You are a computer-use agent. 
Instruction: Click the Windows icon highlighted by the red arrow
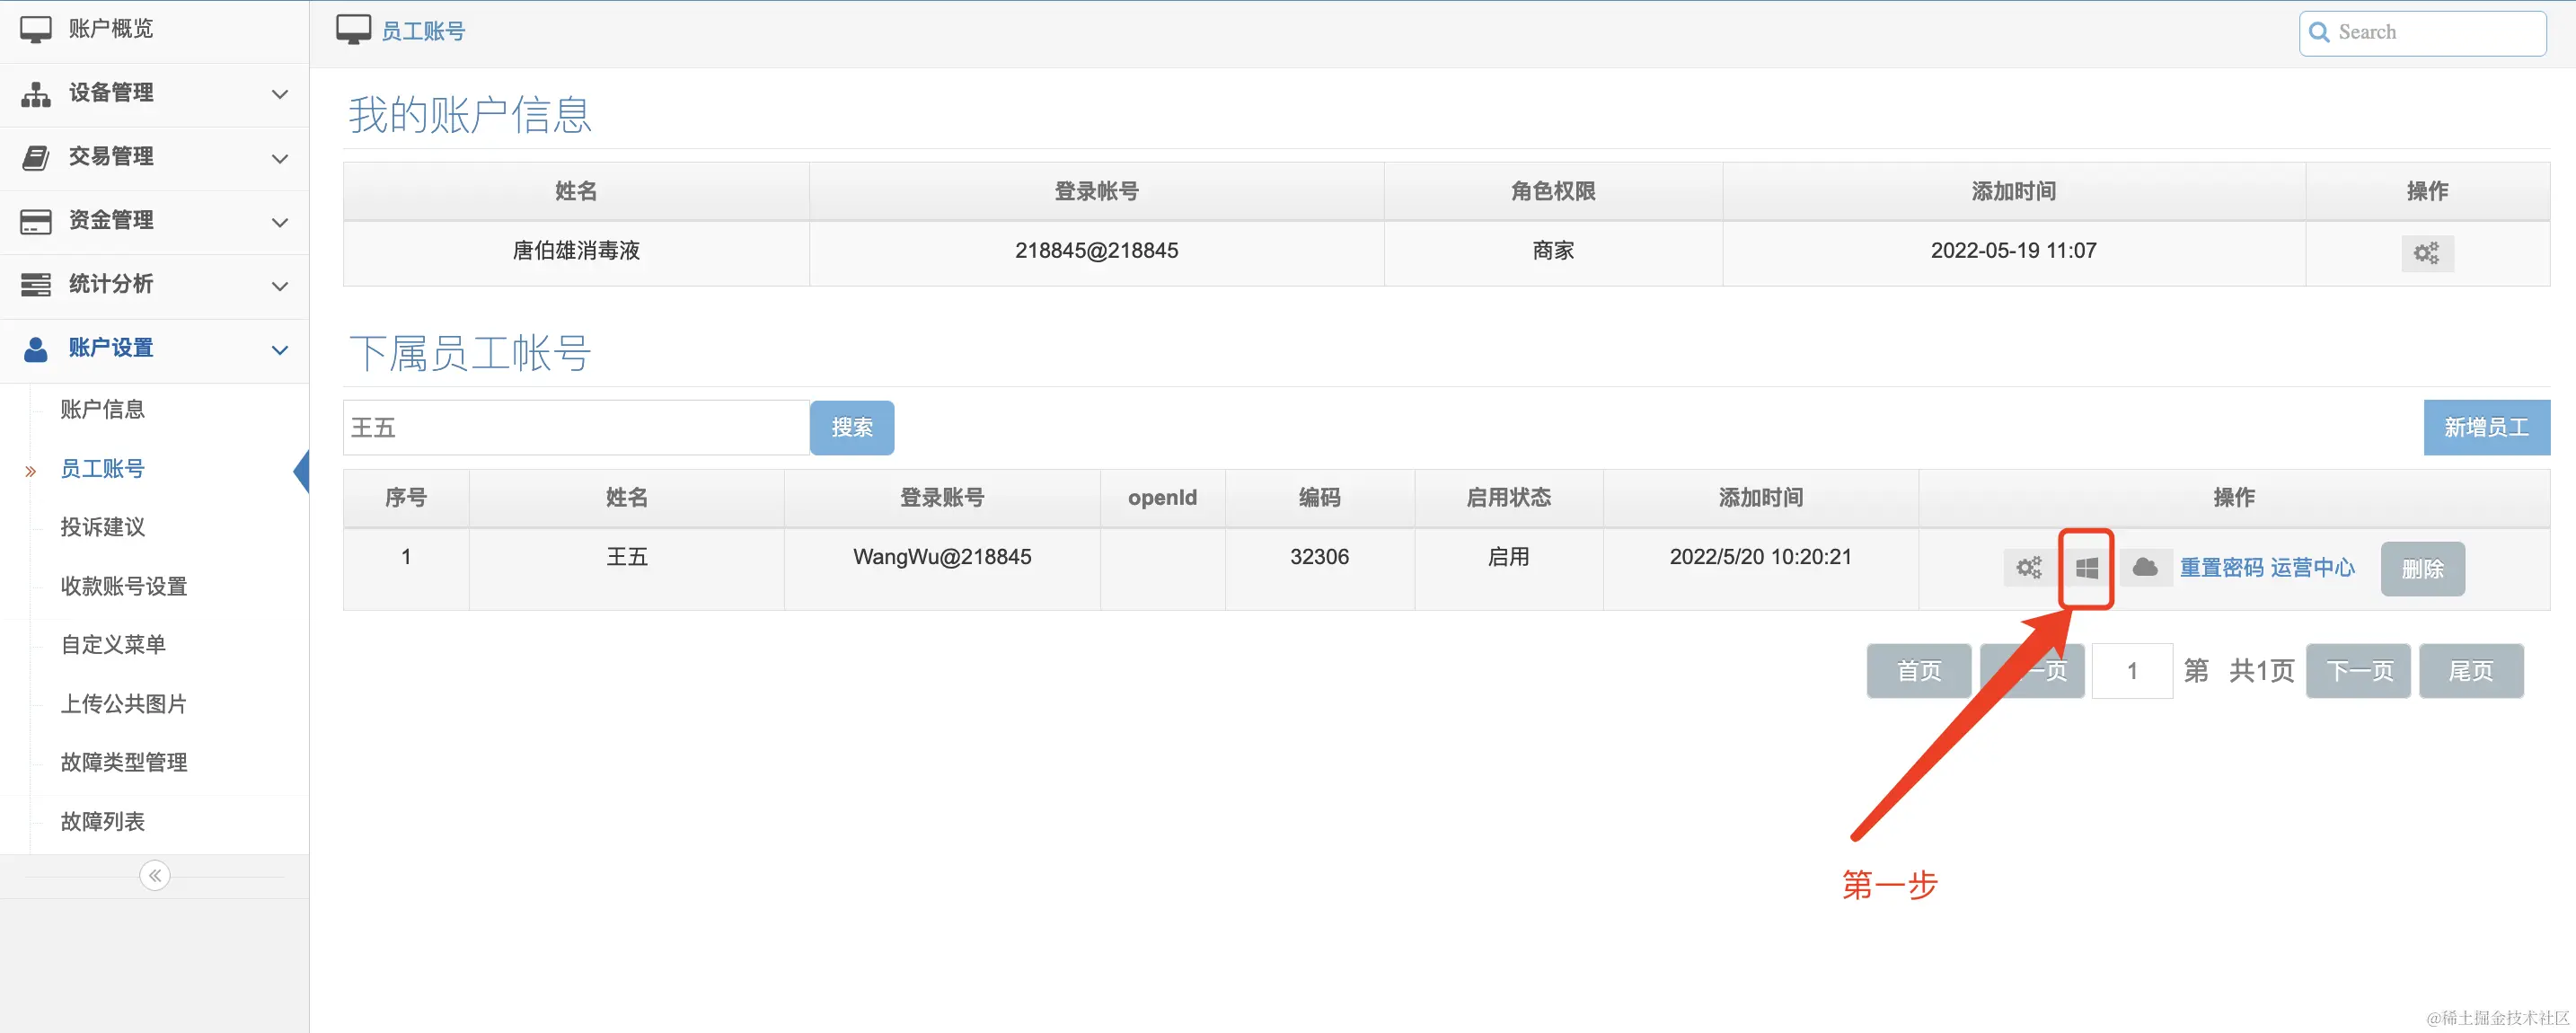click(x=2086, y=568)
